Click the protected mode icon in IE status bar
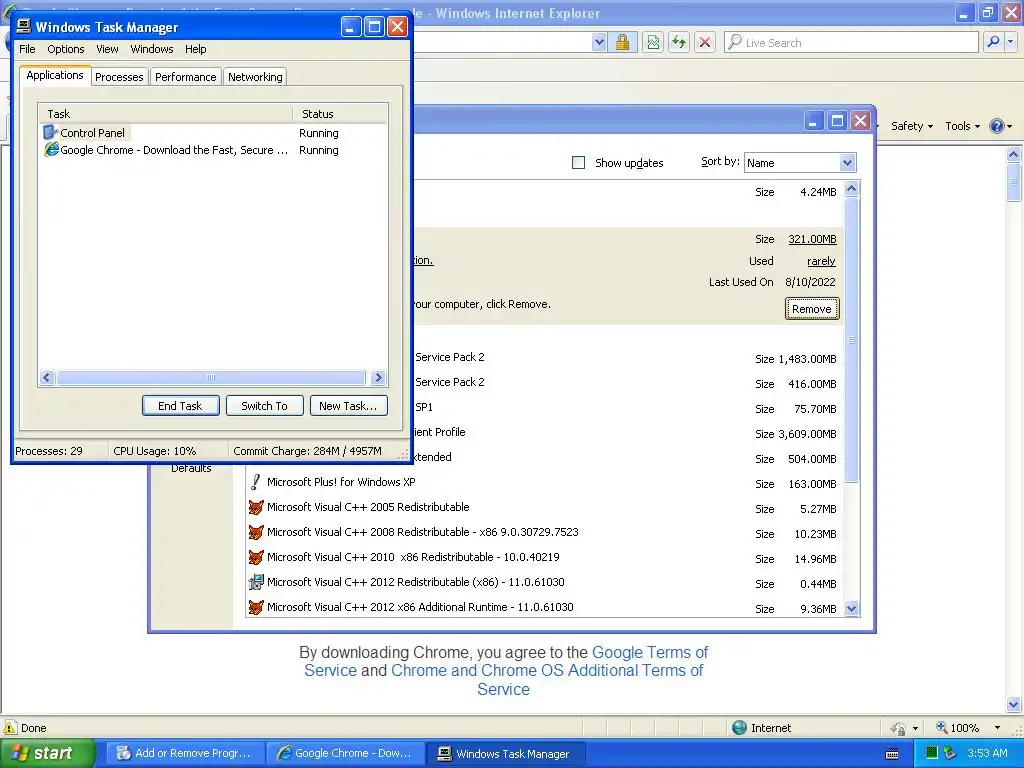The image size is (1024, 768). click(899, 728)
